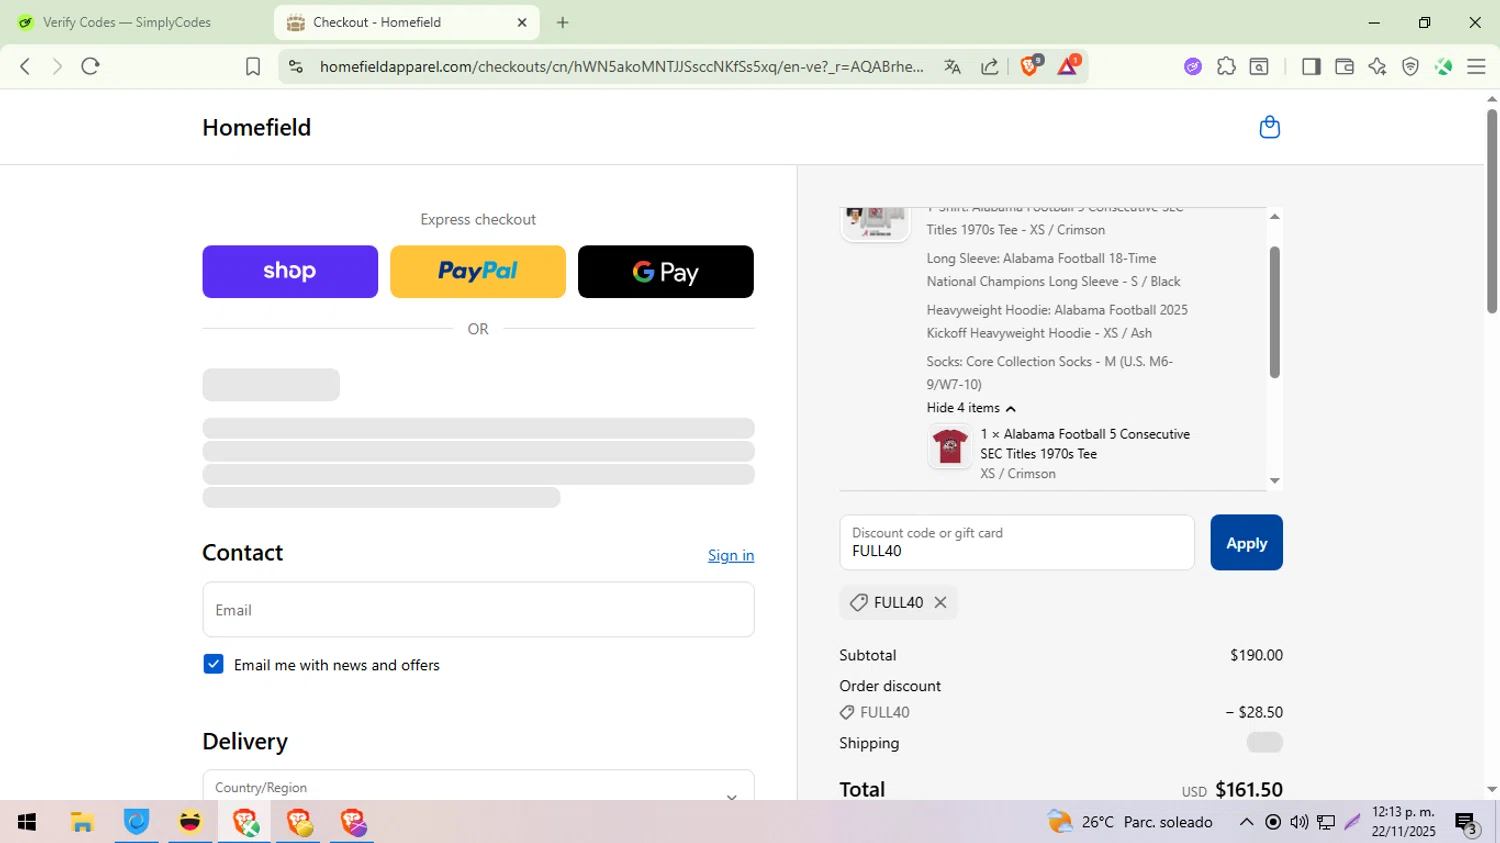1500x843 pixels.
Task: Open the Country/Region dropdown
Action: point(478,787)
